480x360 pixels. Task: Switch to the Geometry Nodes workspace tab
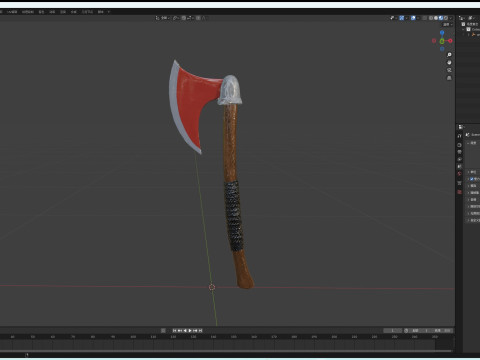coord(87,12)
